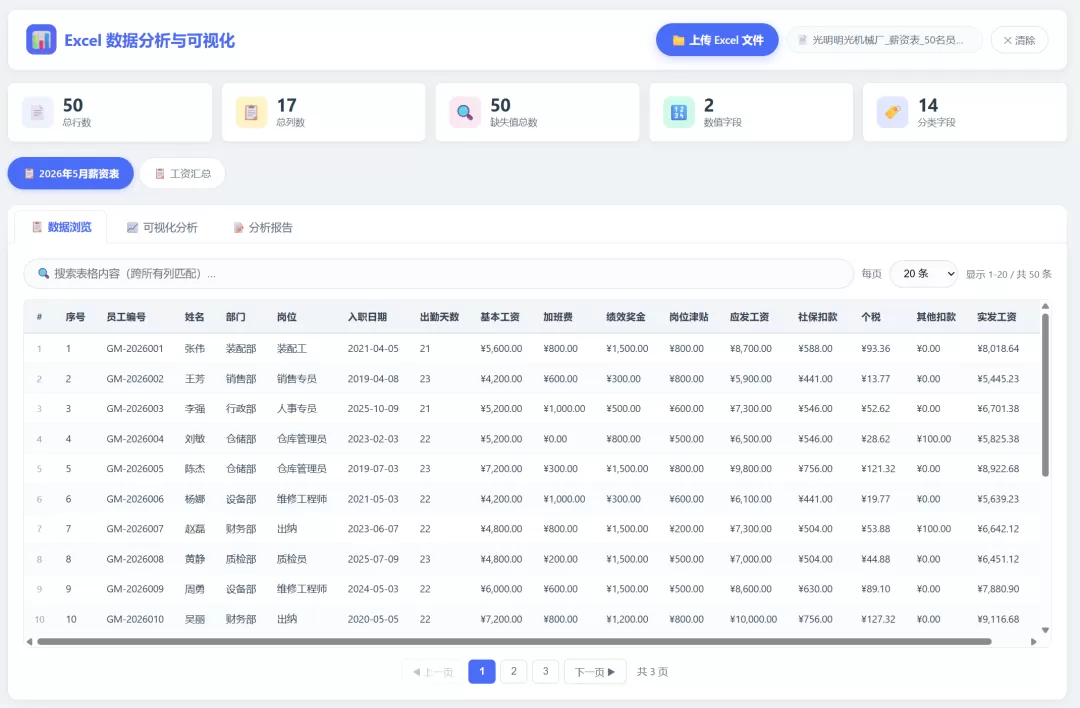Screen dimensions: 1080x708
Task: Click the 实发工资 column header
Action: pos(997,317)
